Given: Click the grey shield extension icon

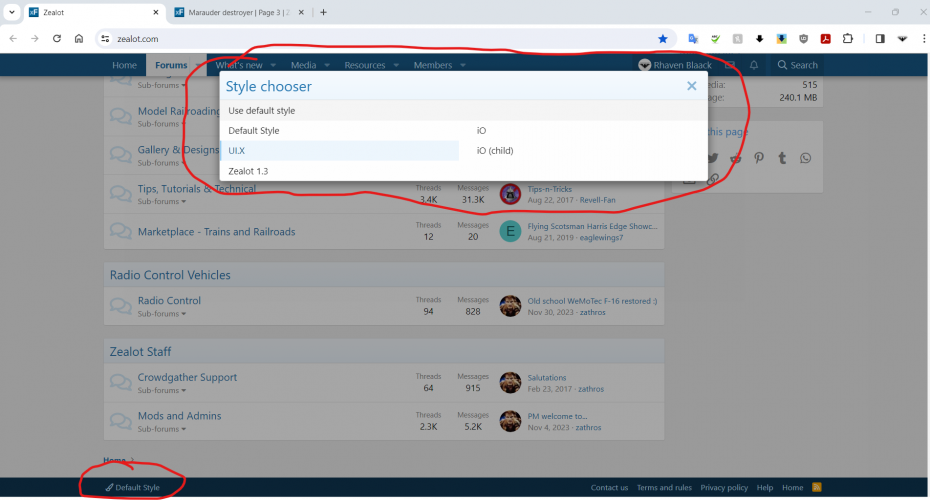Looking at the screenshot, I should (804, 39).
